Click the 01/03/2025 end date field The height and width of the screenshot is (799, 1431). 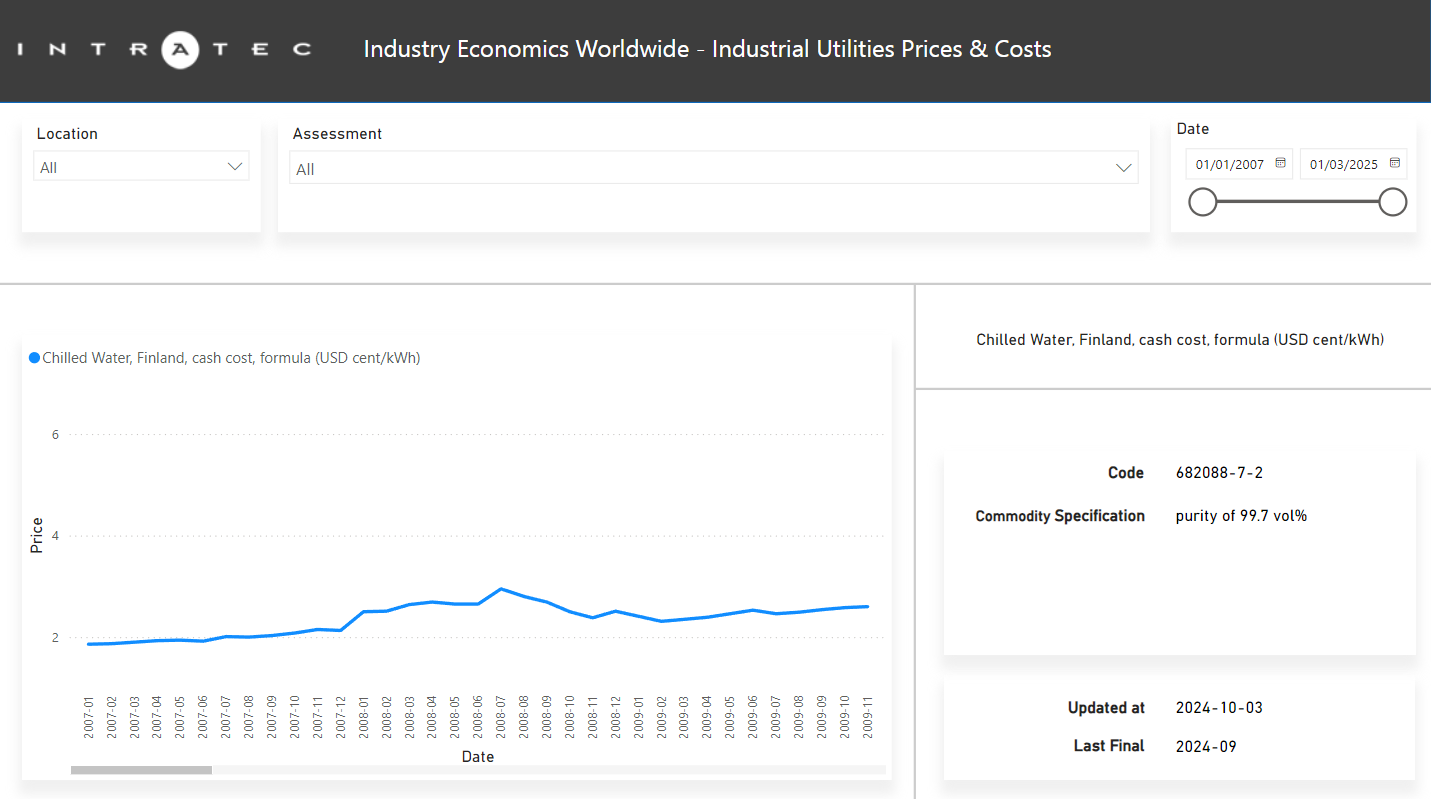1343,164
